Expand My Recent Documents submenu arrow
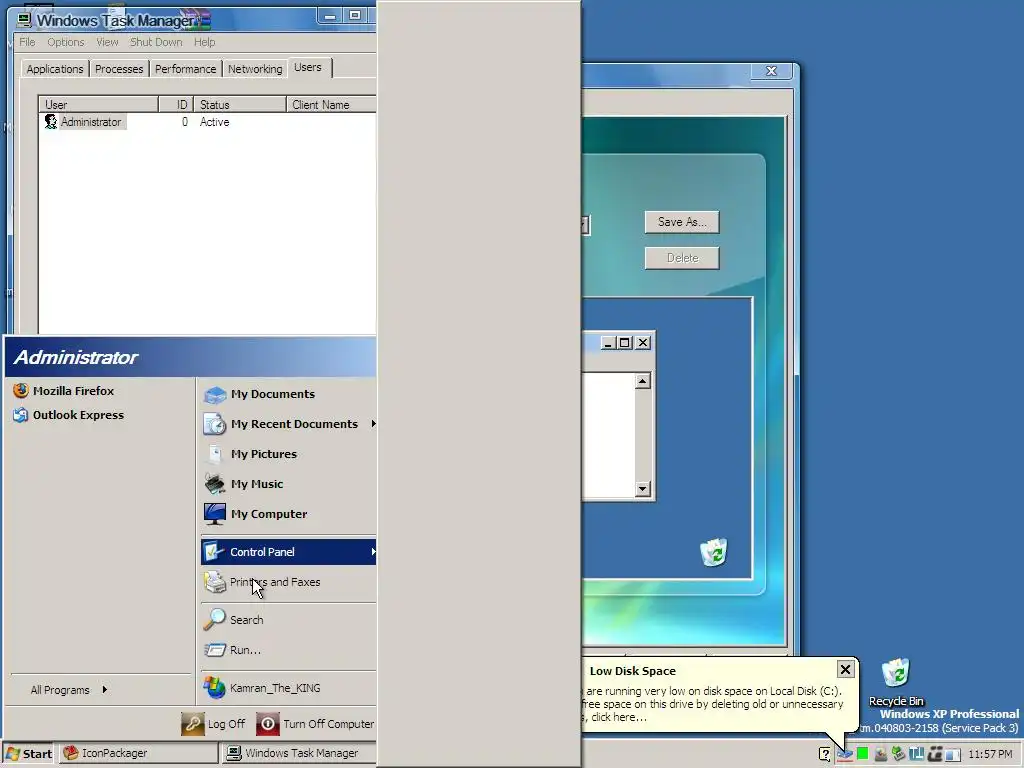Image resolution: width=1024 pixels, height=768 pixels. click(373, 424)
